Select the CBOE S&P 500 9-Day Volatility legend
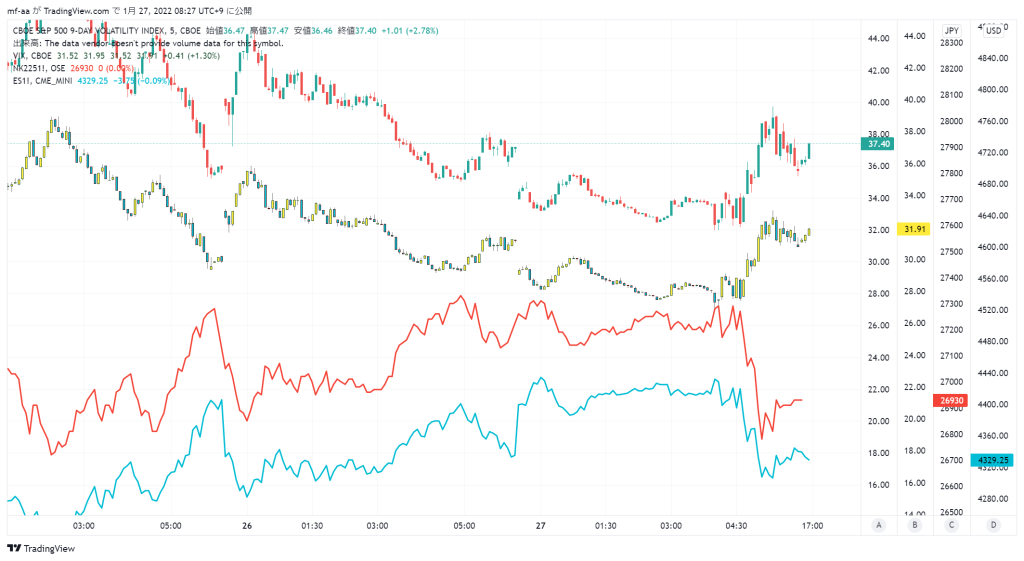The image size is (1024, 561). (x=106, y=31)
